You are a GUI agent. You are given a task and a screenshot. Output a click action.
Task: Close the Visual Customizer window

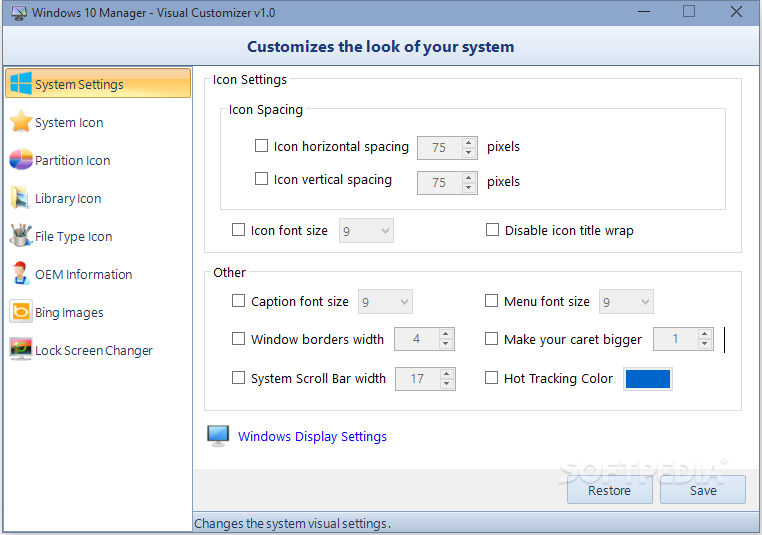[x=736, y=12]
